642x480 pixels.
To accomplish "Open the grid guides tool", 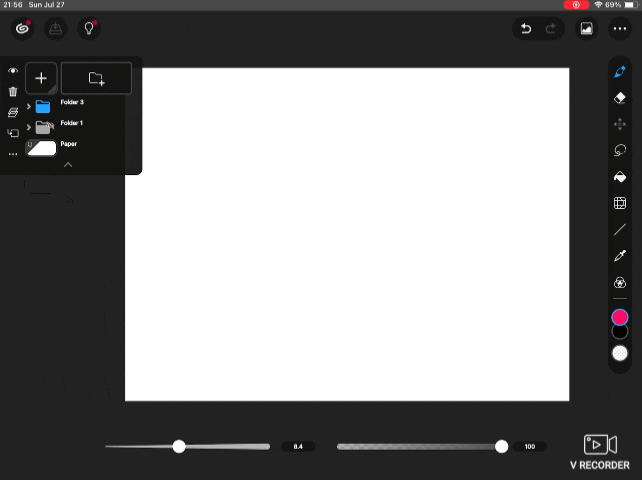I will coord(620,203).
